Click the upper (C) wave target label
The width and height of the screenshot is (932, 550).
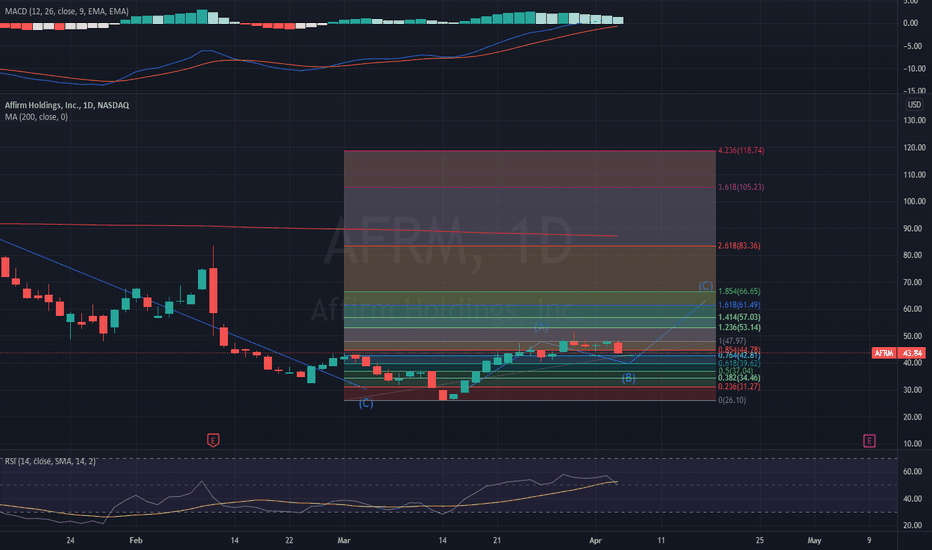tap(706, 286)
